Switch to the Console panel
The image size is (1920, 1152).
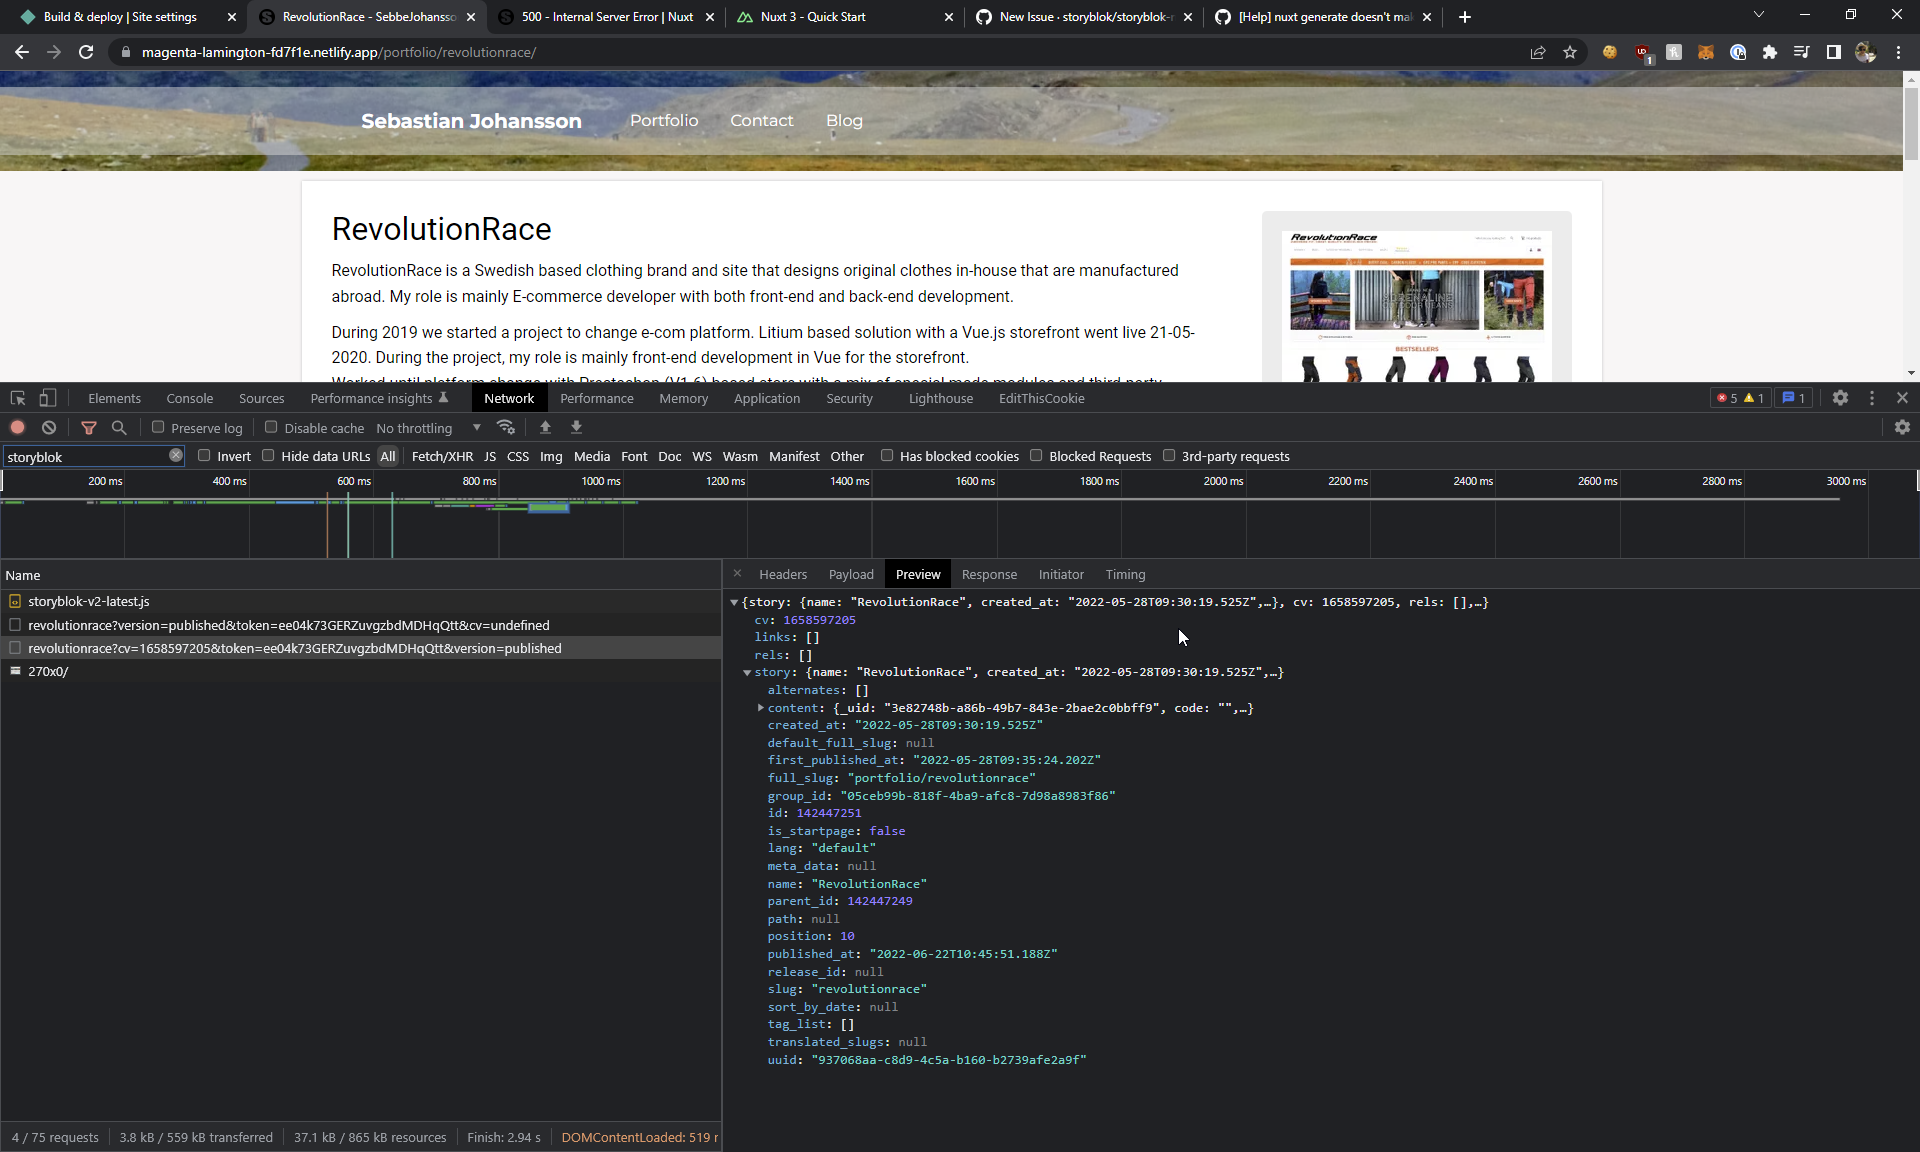pos(189,398)
